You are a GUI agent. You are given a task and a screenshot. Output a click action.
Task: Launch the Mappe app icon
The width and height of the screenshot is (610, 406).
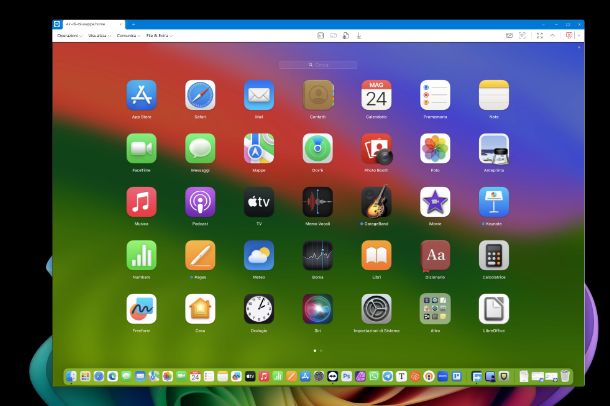coord(259,148)
